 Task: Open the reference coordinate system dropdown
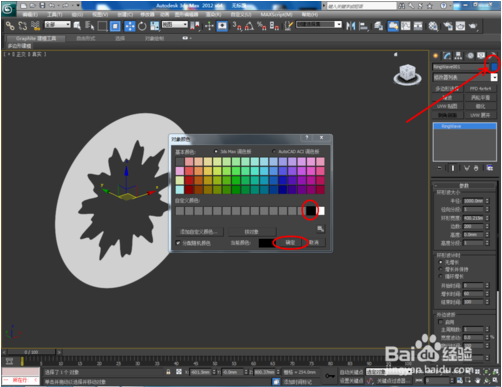(175, 25)
